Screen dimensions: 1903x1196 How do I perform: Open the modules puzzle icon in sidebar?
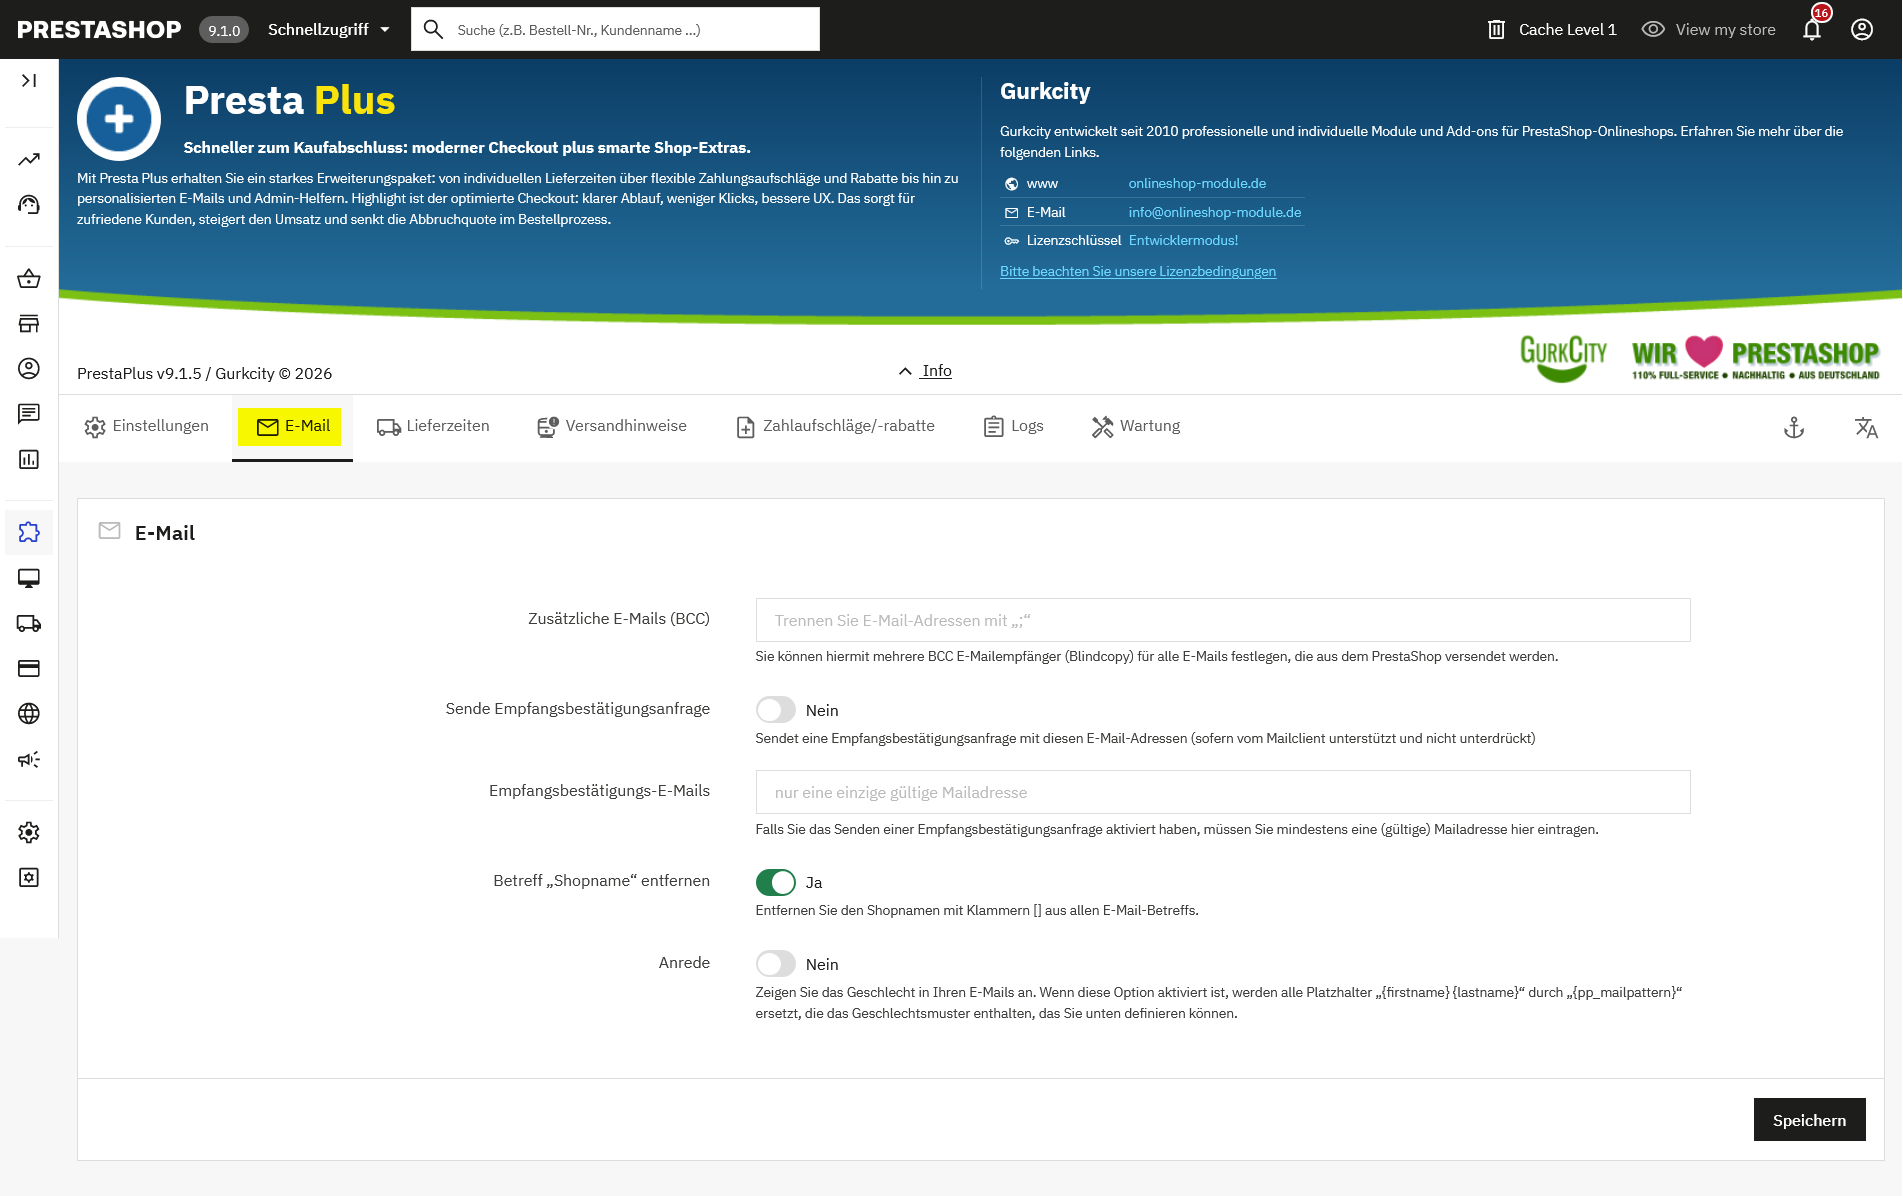coord(29,532)
